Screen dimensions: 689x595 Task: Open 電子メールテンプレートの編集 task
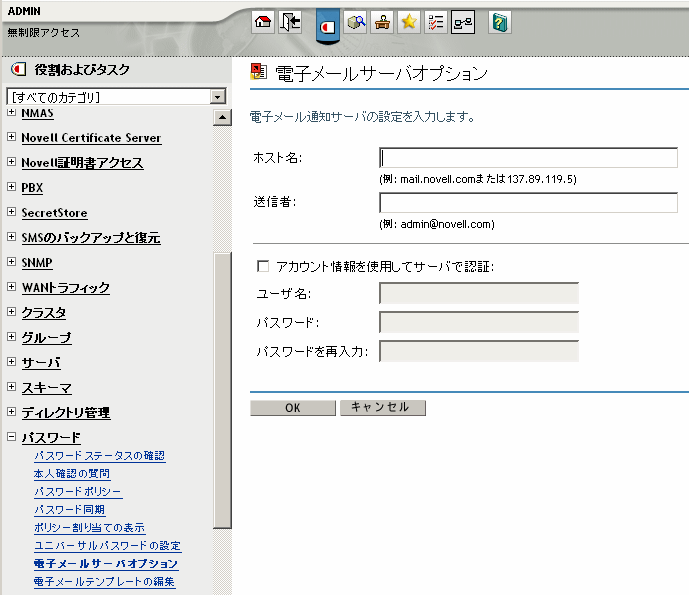click(x=105, y=582)
